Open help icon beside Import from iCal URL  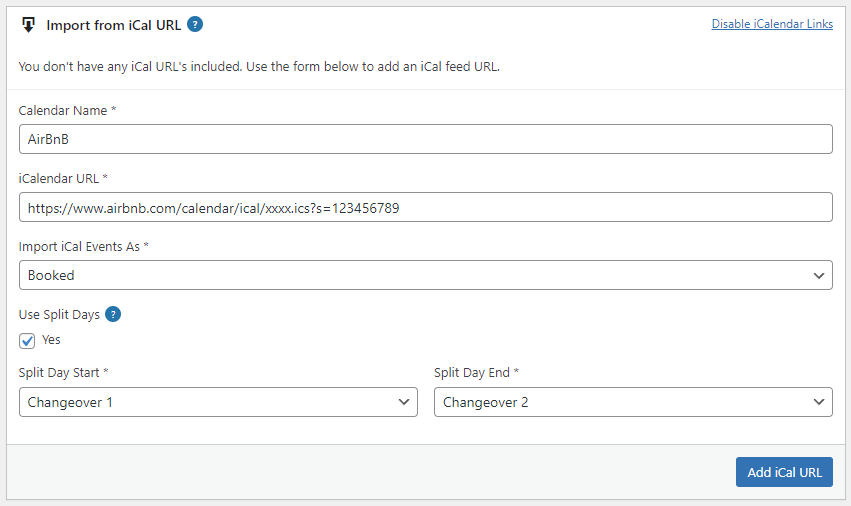[x=195, y=24]
